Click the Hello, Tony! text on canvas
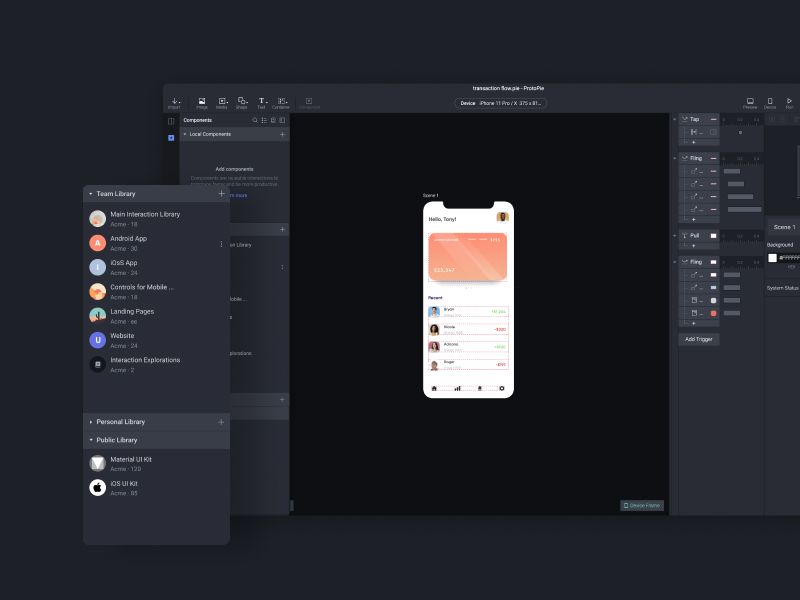800x600 pixels. (442, 219)
